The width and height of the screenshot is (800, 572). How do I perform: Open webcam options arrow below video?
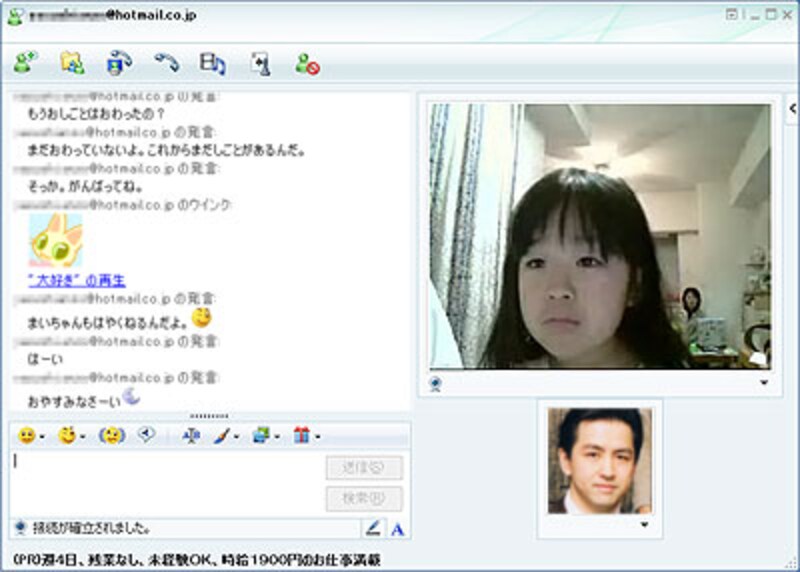[x=764, y=382]
